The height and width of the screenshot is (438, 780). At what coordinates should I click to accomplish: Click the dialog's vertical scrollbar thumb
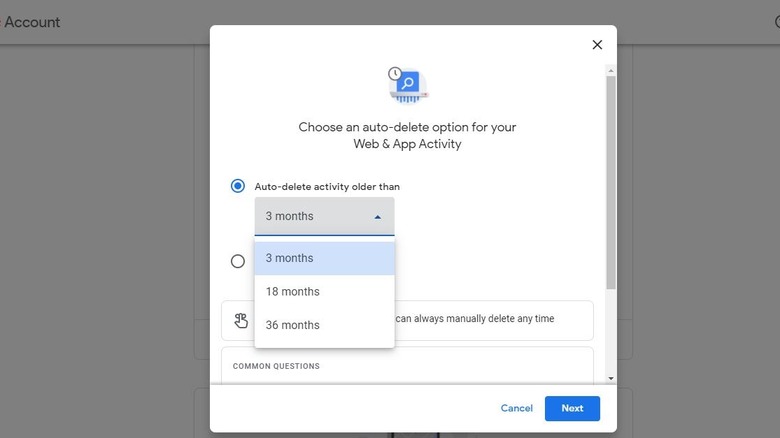(611, 180)
